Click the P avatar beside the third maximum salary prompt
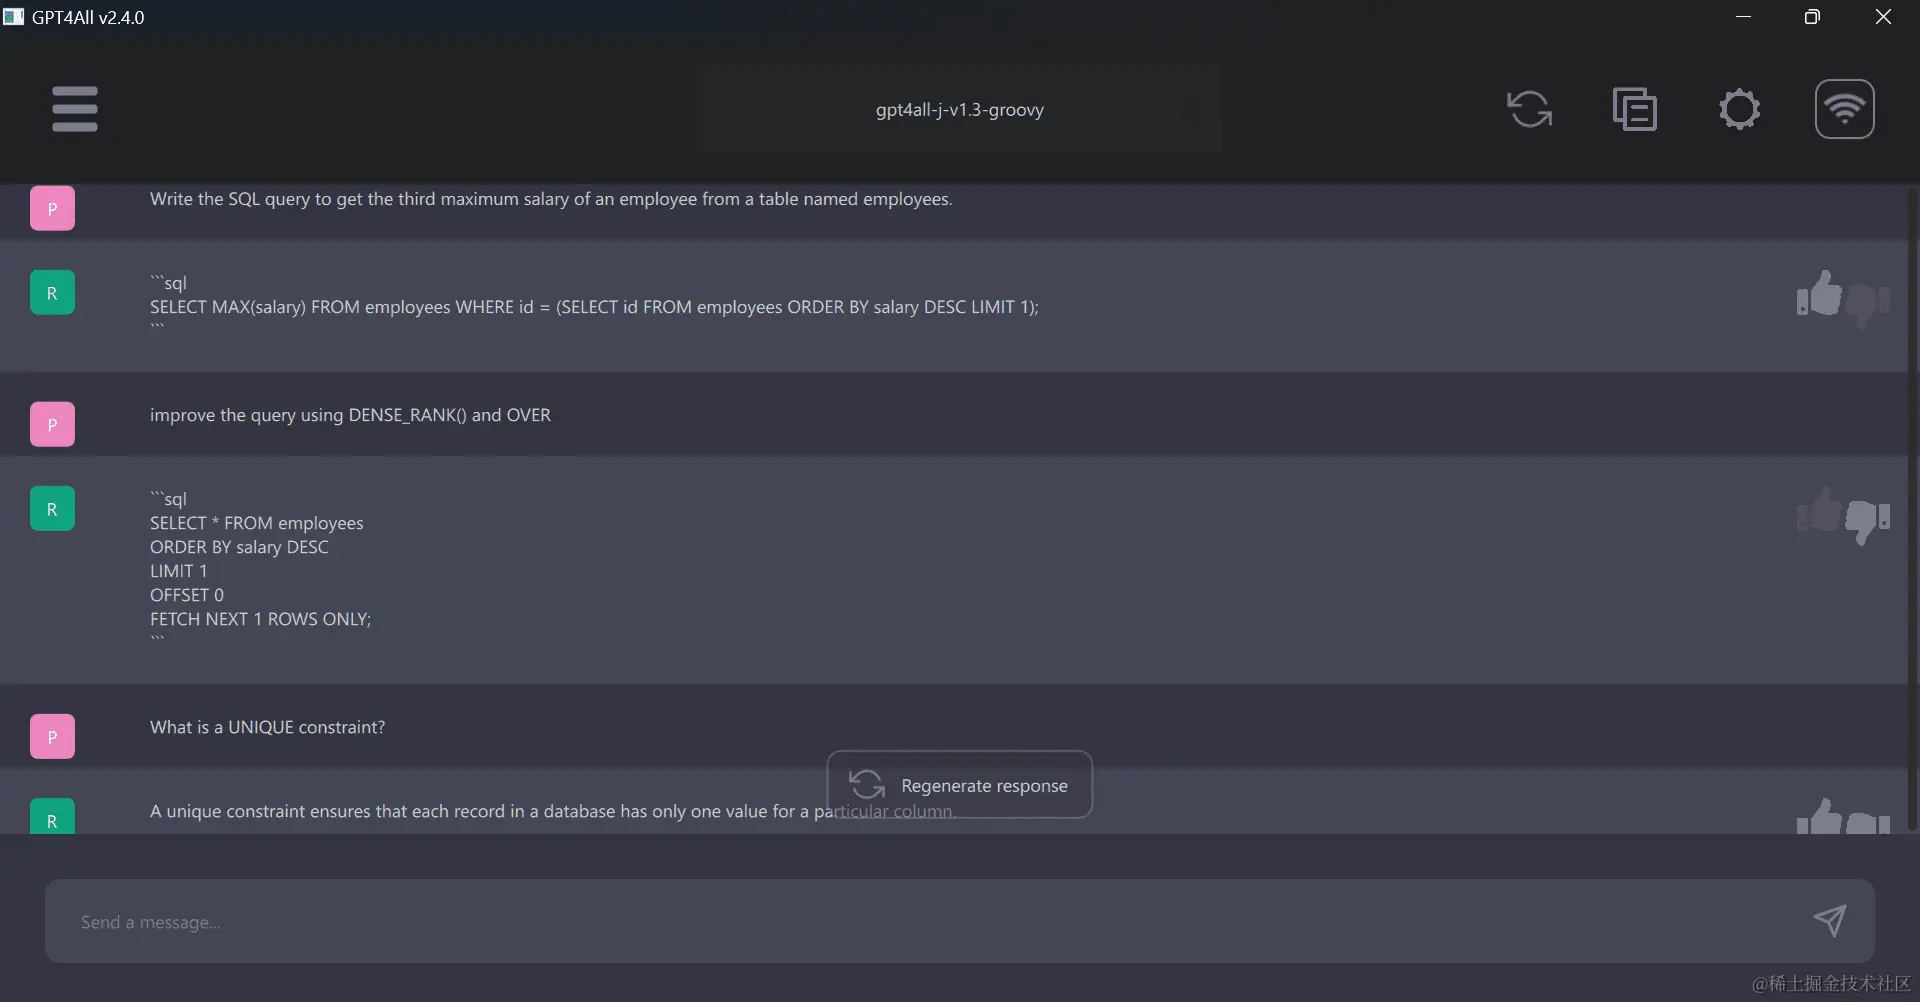This screenshot has width=1920, height=1002. [52, 208]
